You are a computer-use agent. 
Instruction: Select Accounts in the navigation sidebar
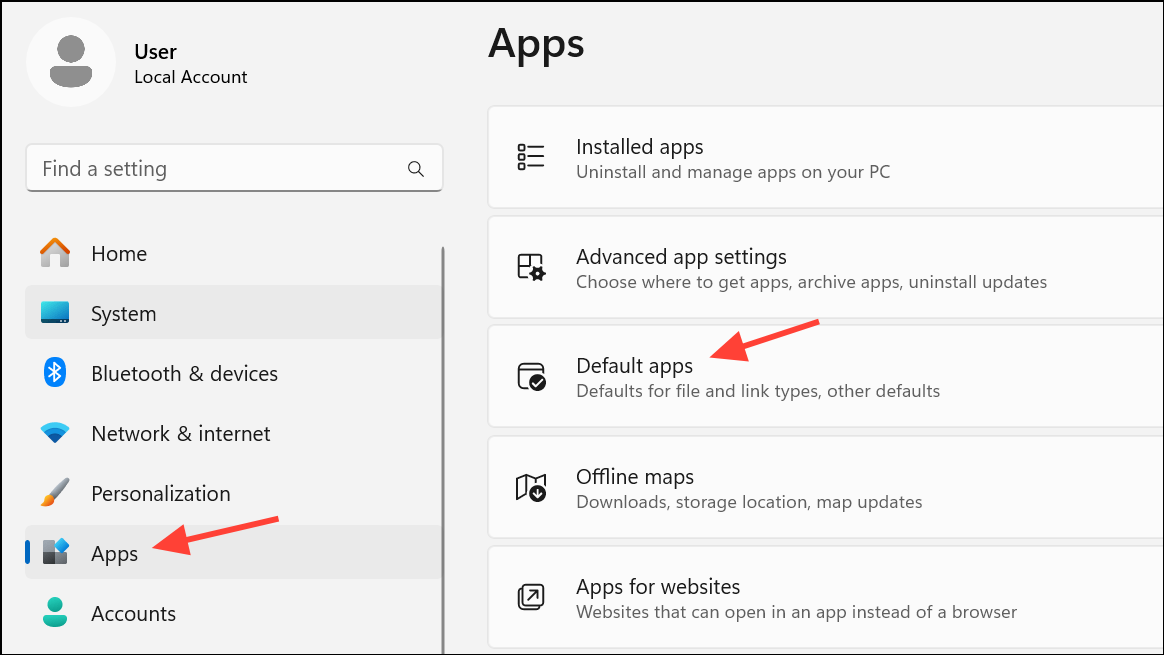pyautogui.click(x=134, y=613)
